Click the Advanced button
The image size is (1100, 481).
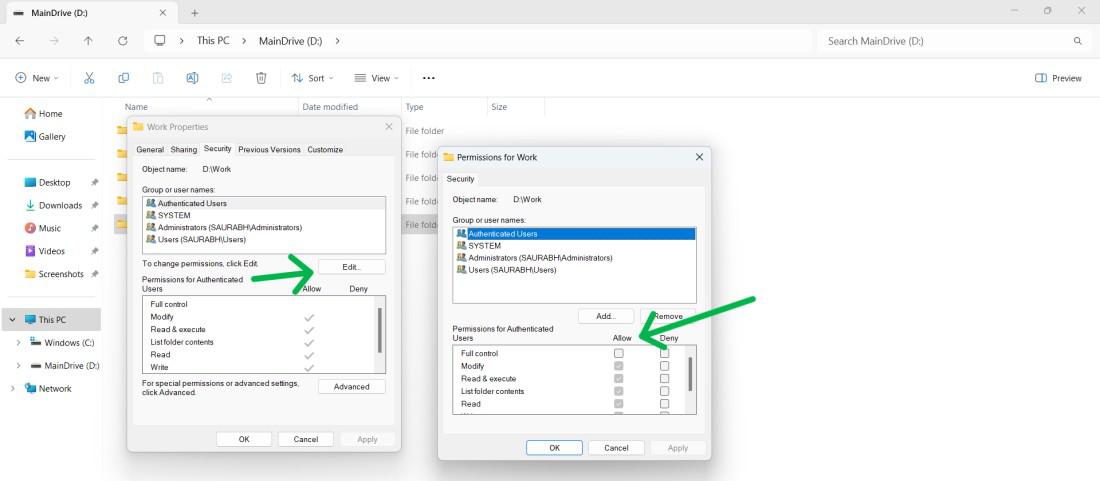(x=351, y=386)
